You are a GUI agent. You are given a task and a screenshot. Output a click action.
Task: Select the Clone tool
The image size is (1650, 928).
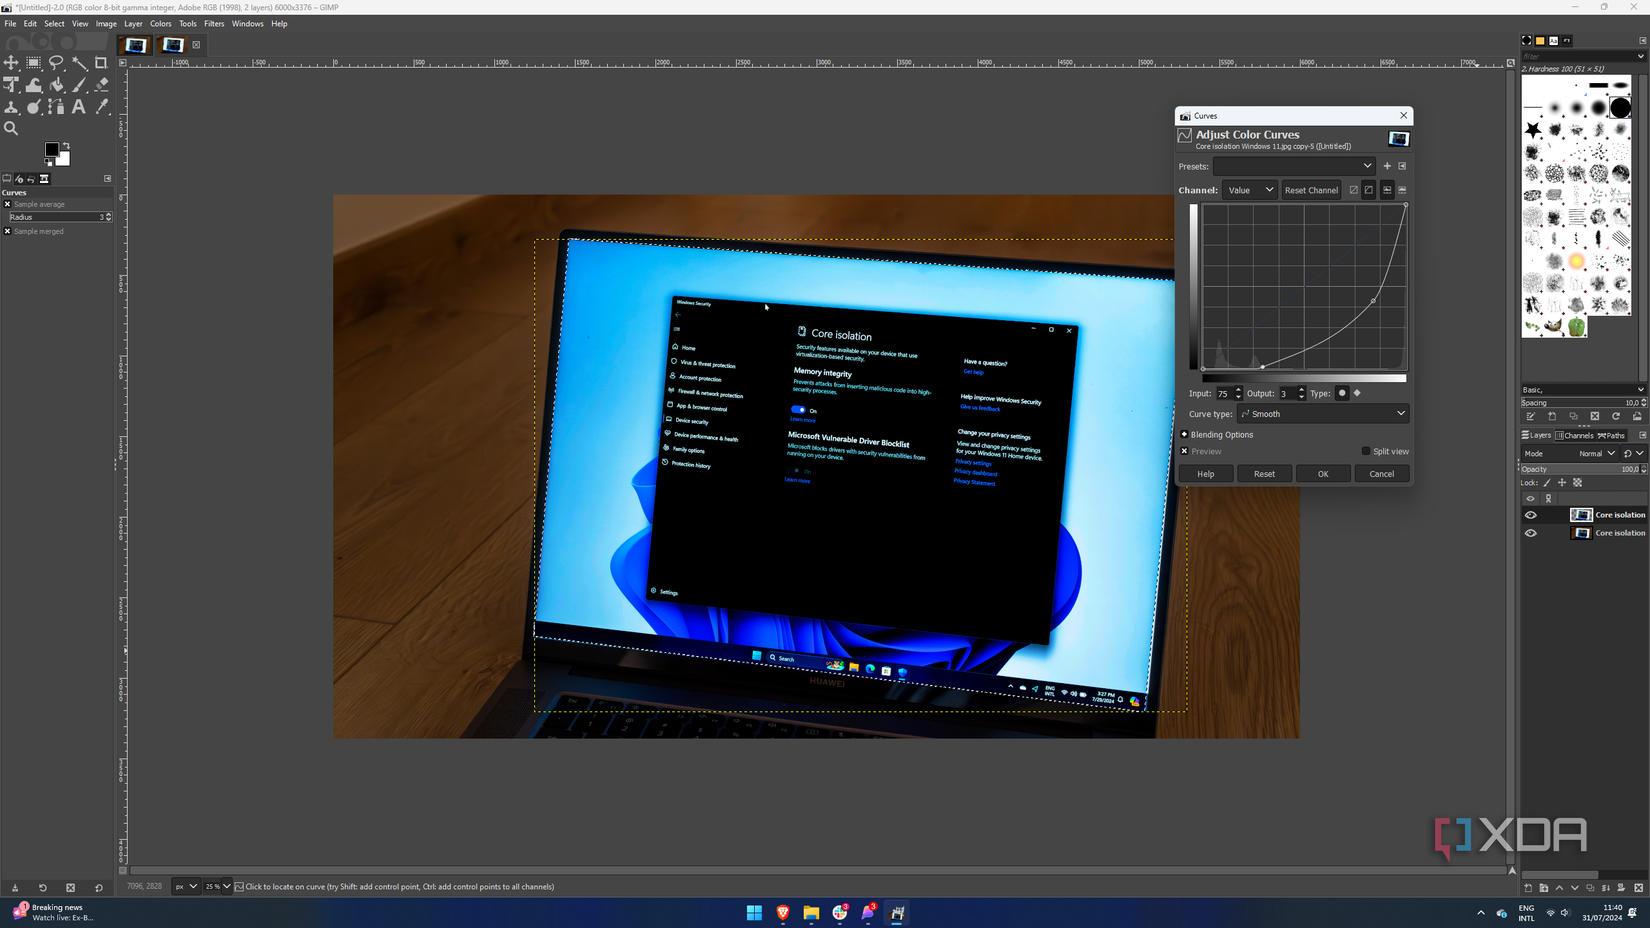(11, 107)
